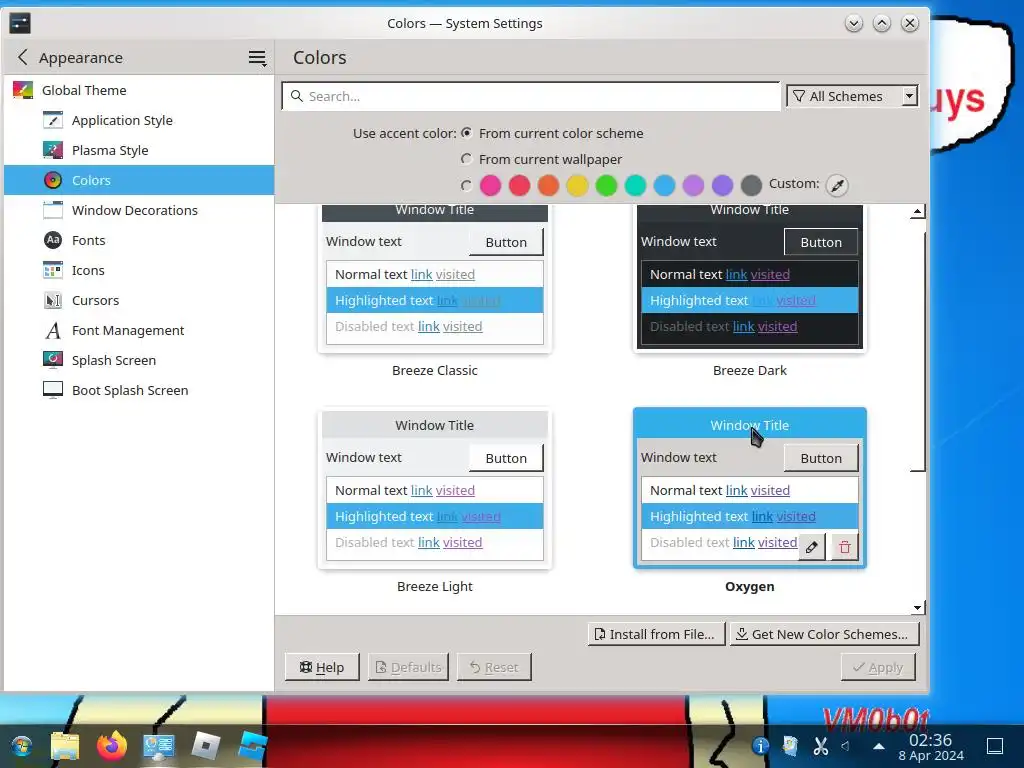1024x768 pixels.
Task: Open the system settings taskbar icon
Action: click(159, 746)
